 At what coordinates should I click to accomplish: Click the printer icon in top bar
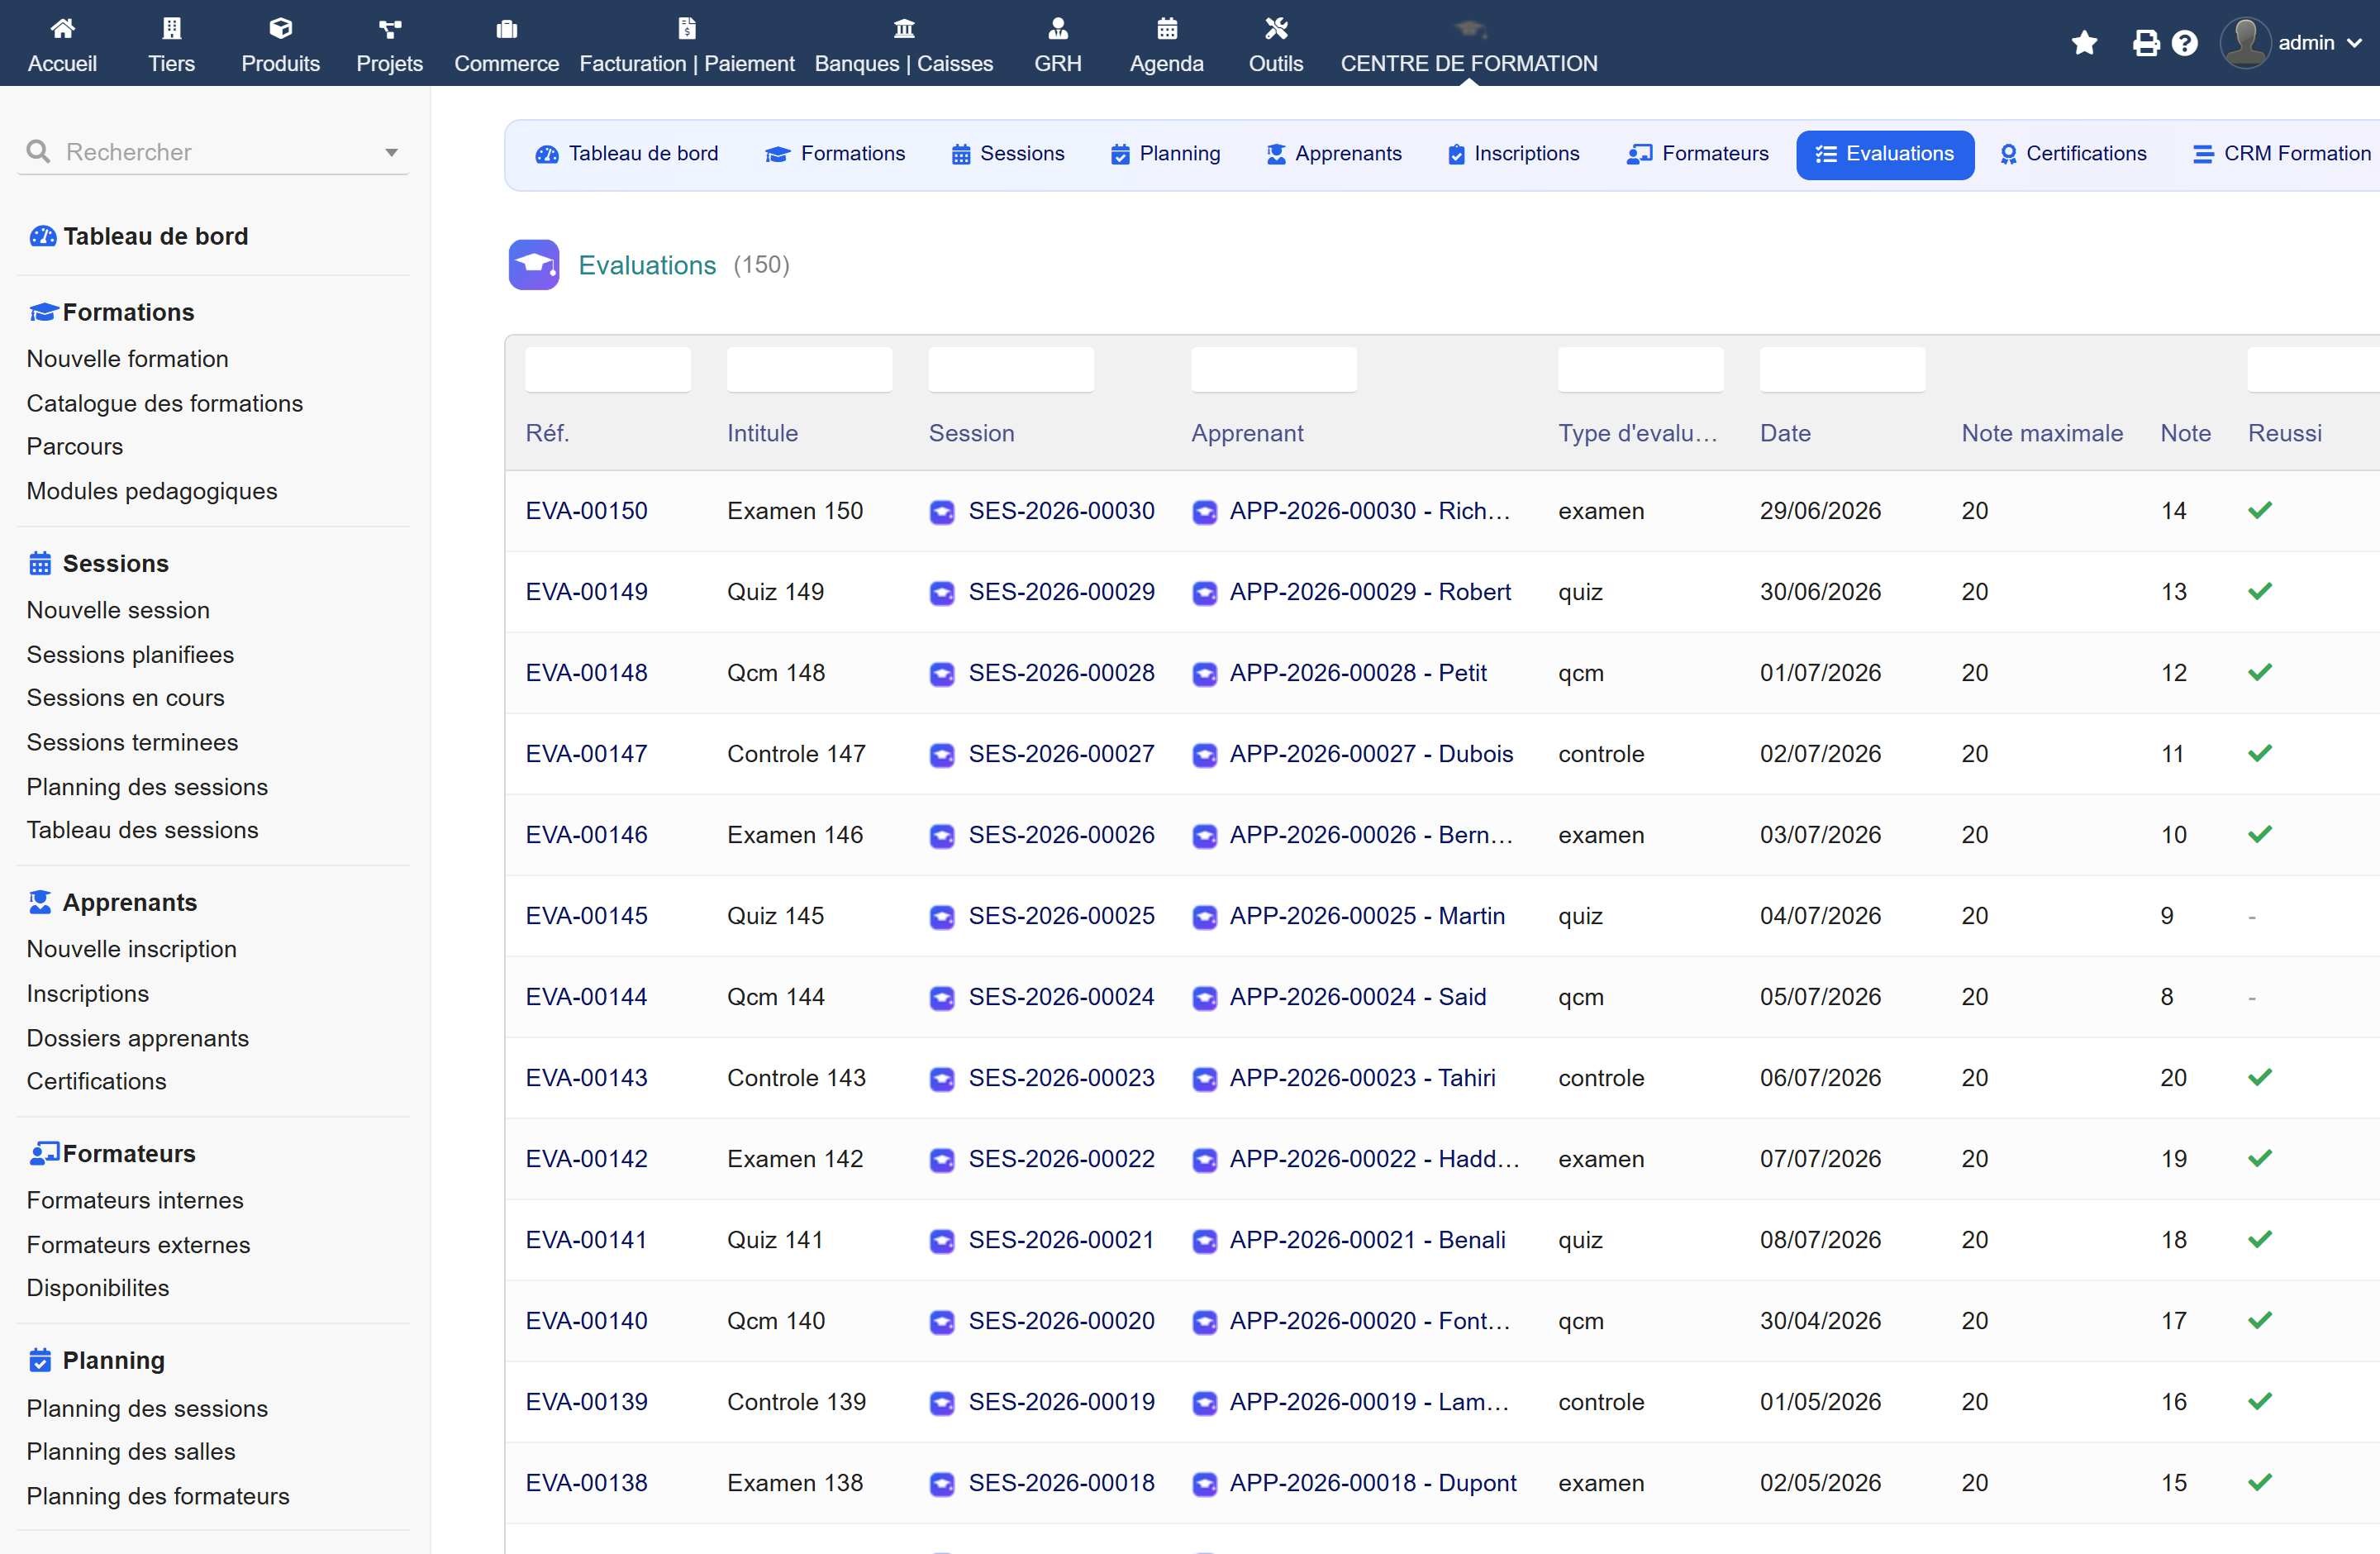point(2145,43)
